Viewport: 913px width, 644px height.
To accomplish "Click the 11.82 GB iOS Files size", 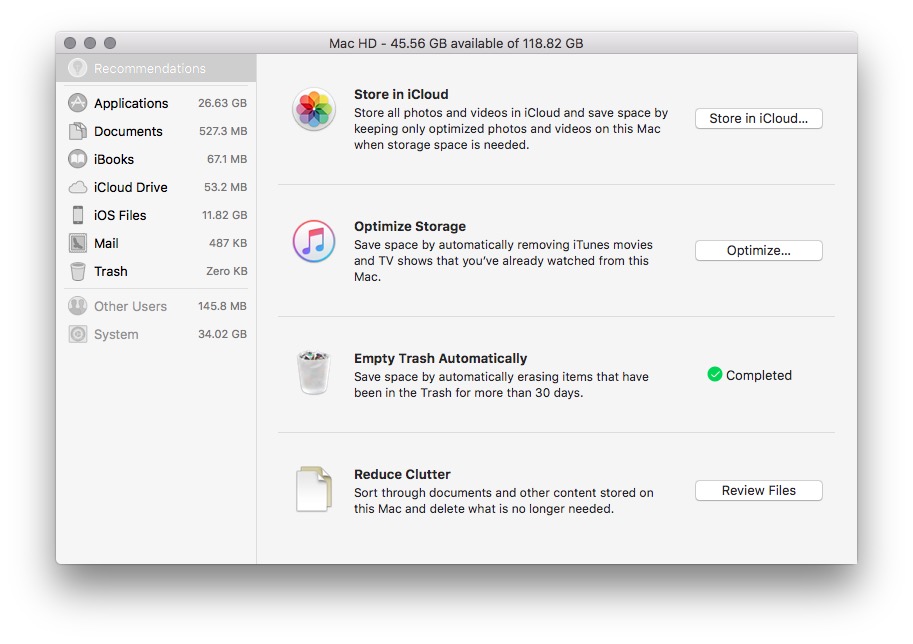I will coord(225,215).
